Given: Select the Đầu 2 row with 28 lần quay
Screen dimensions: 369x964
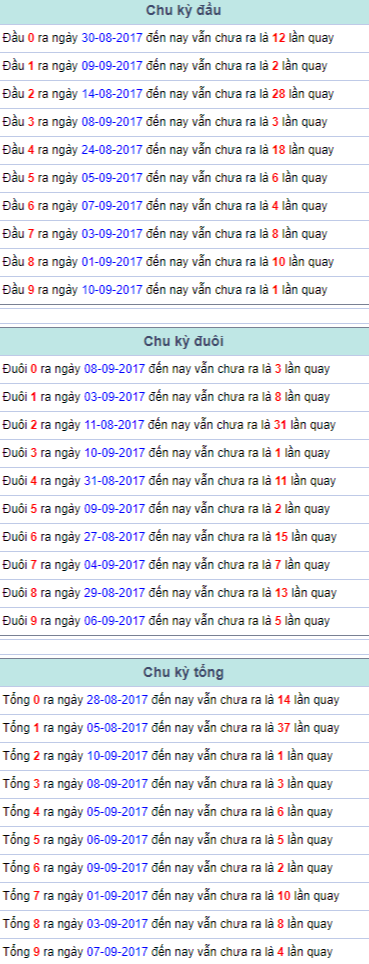Looking at the screenshot, I should (x=184, y=94).
